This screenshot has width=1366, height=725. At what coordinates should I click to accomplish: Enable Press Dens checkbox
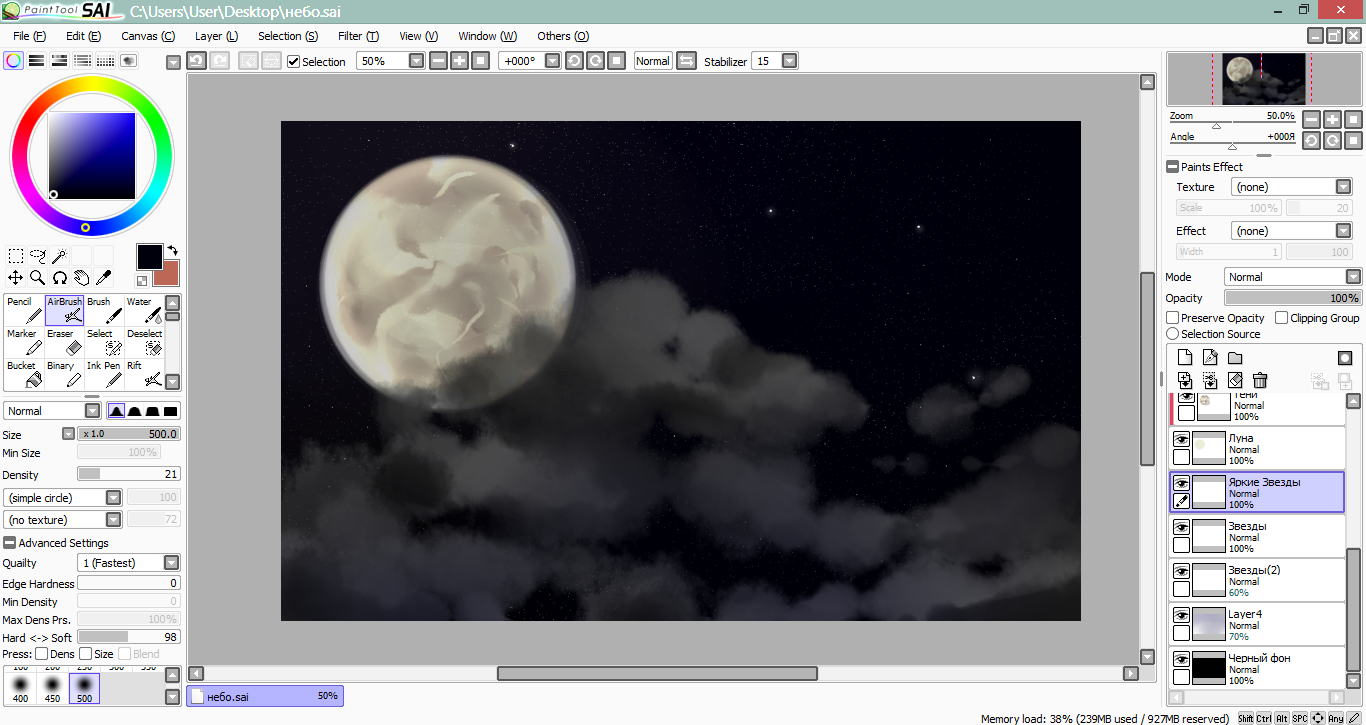pyautogui.click(x=41, y=654)
